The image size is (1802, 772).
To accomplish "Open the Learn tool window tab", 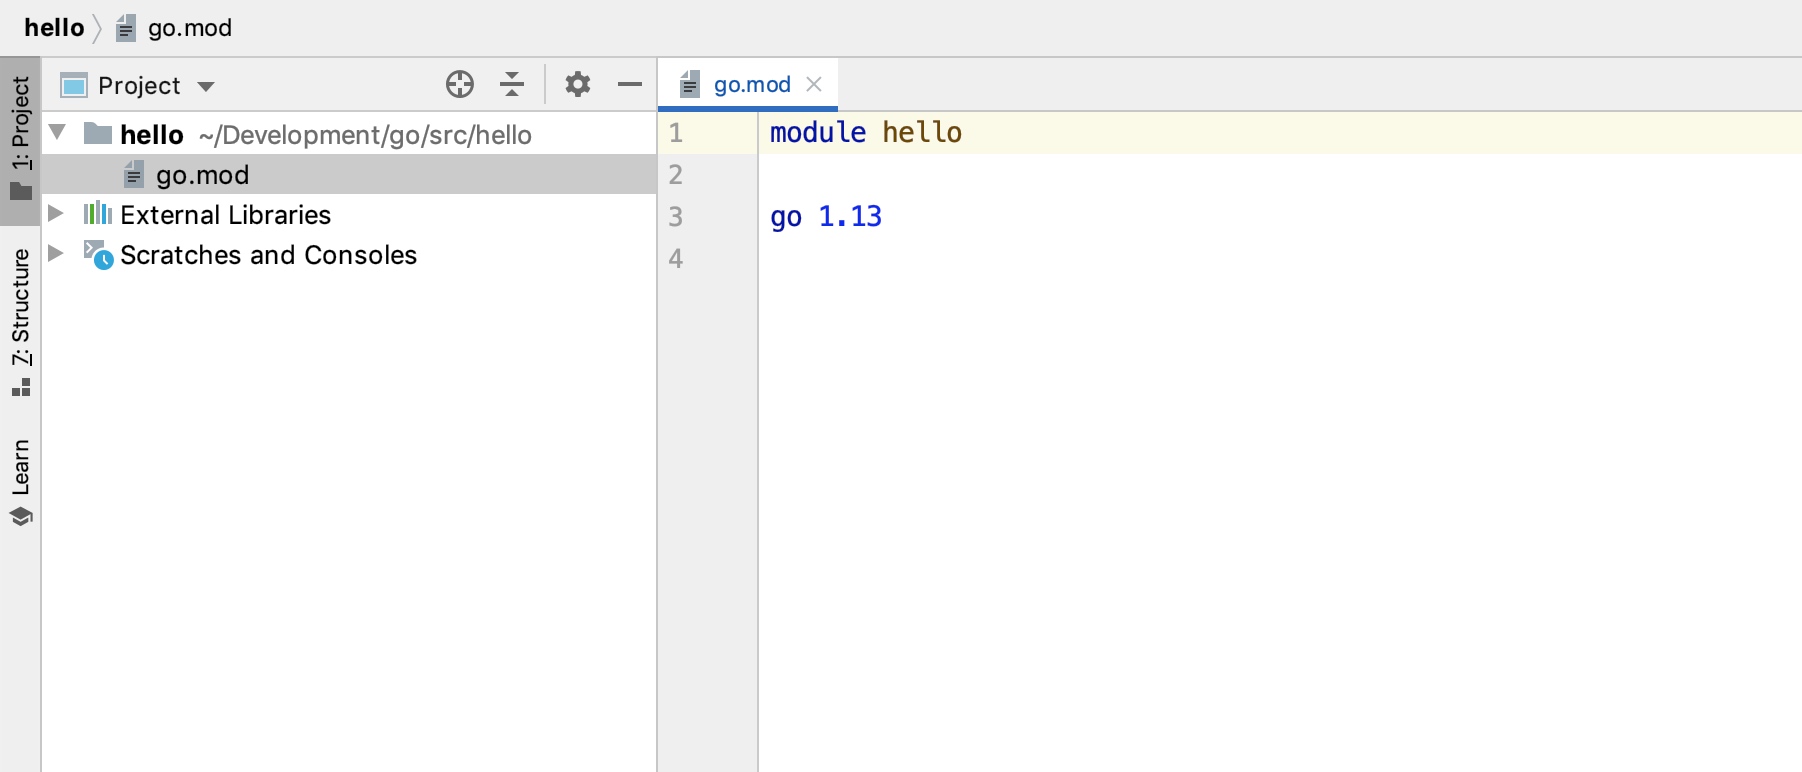I will (x=20, y=482).
